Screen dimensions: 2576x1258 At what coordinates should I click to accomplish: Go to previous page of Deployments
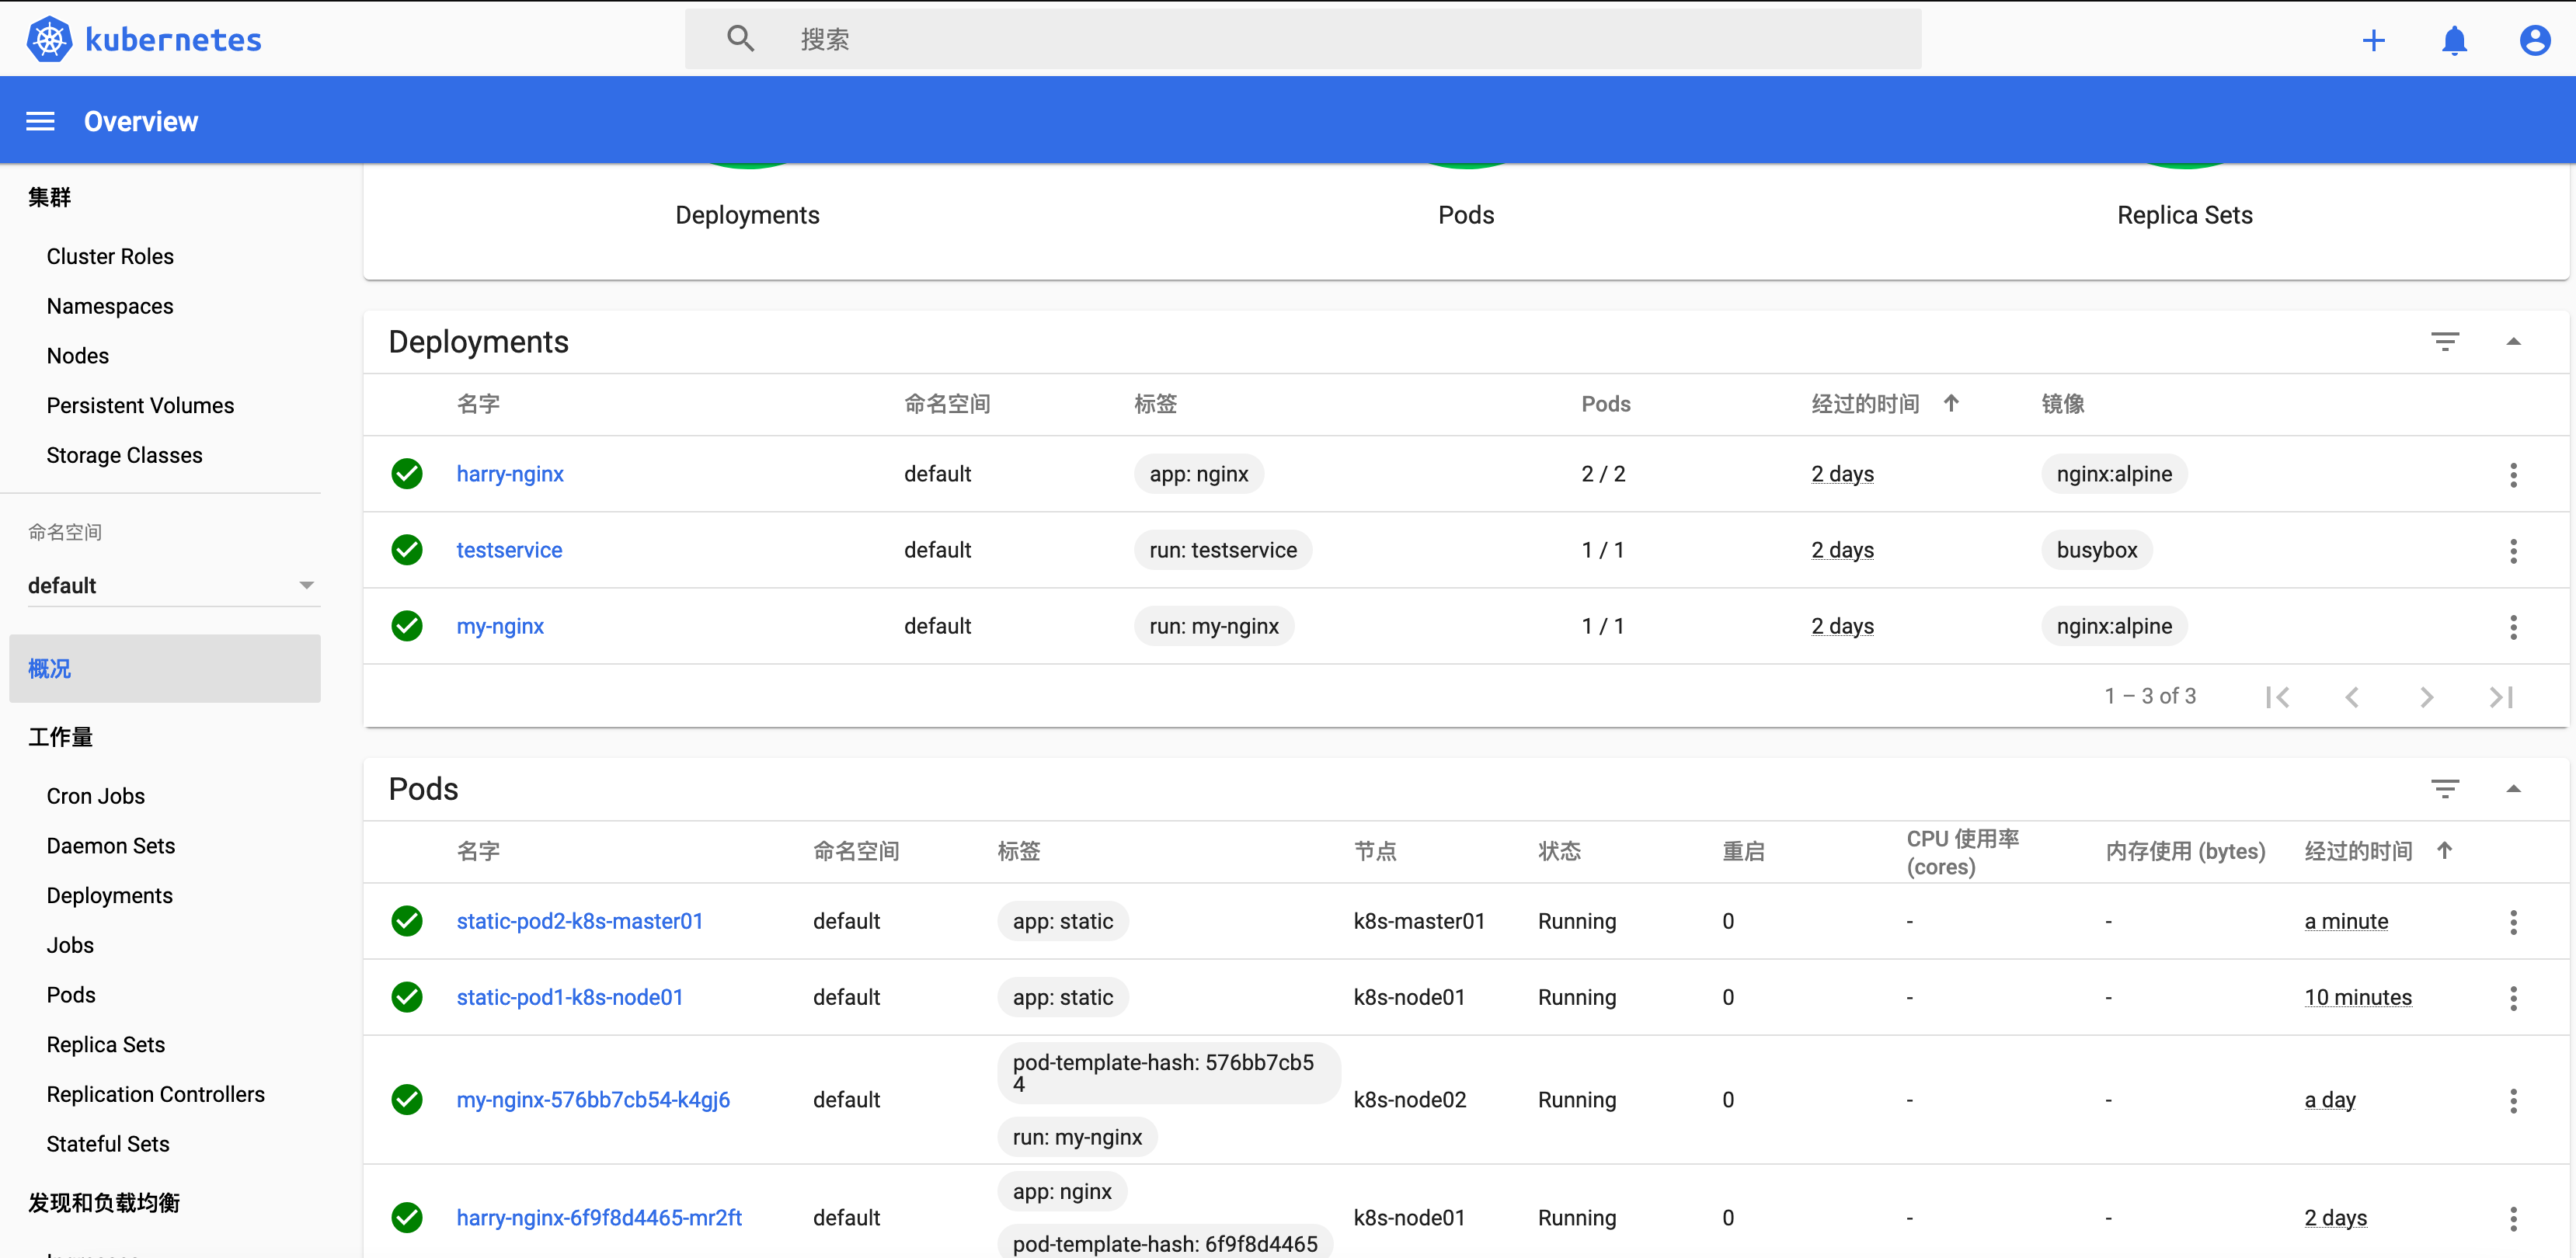[x=2352, y=697]
